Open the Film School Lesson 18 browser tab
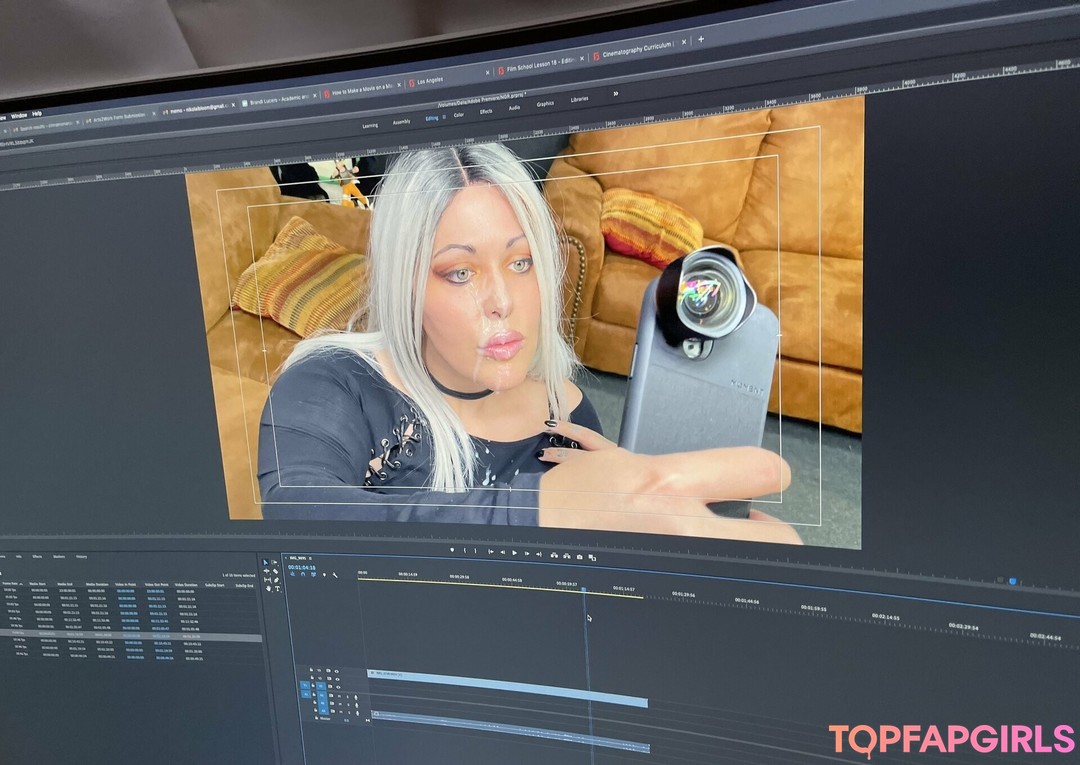 540,68
